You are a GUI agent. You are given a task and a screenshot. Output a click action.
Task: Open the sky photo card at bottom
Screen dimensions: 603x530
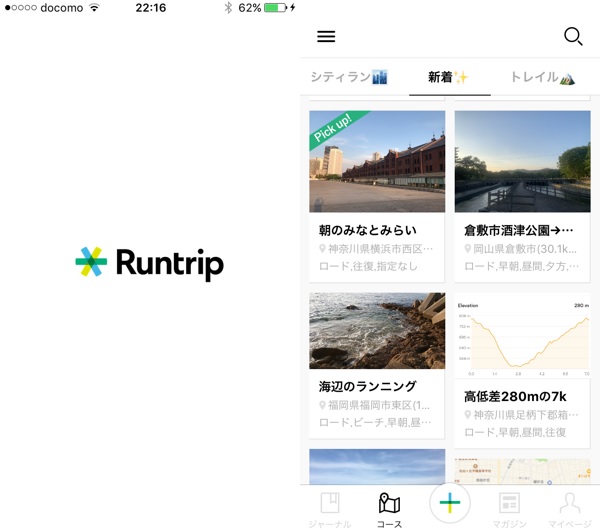point(377,467)
